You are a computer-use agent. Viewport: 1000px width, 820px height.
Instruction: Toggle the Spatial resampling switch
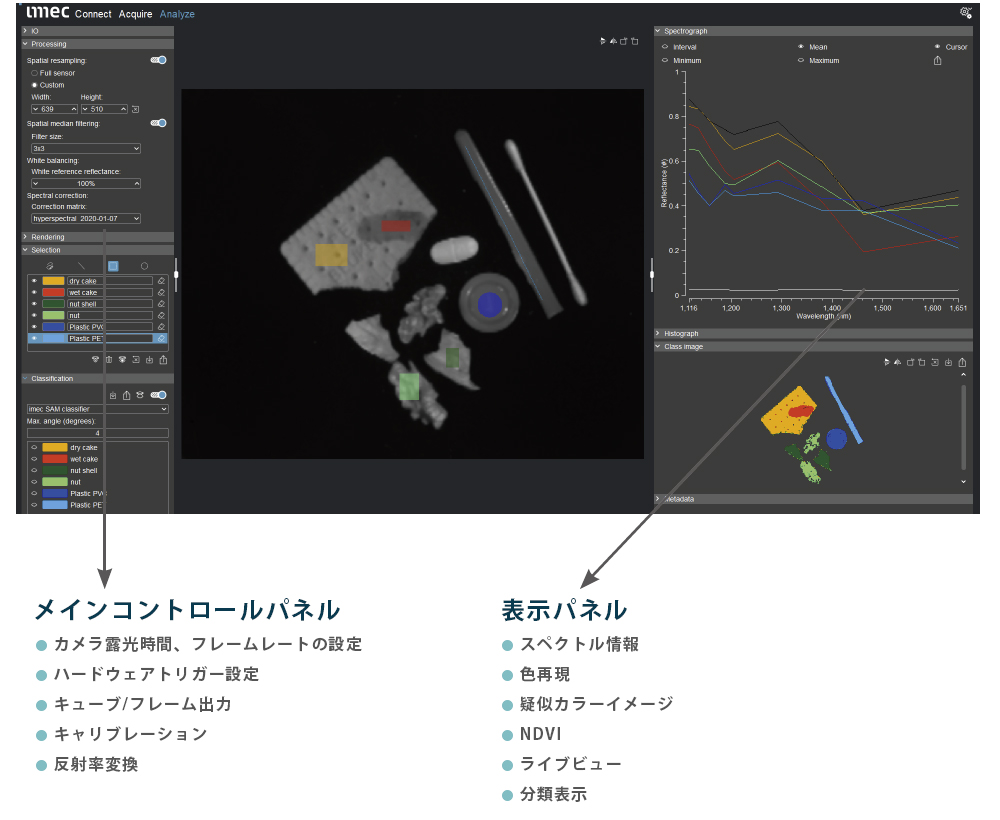tap(158, 60)
